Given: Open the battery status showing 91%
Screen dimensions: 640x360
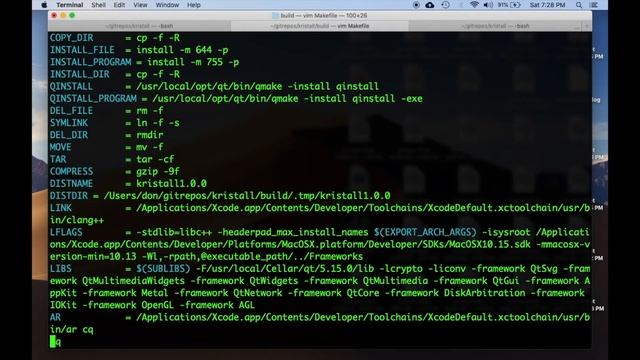Looking at the screenshot, I should [509, 5].
